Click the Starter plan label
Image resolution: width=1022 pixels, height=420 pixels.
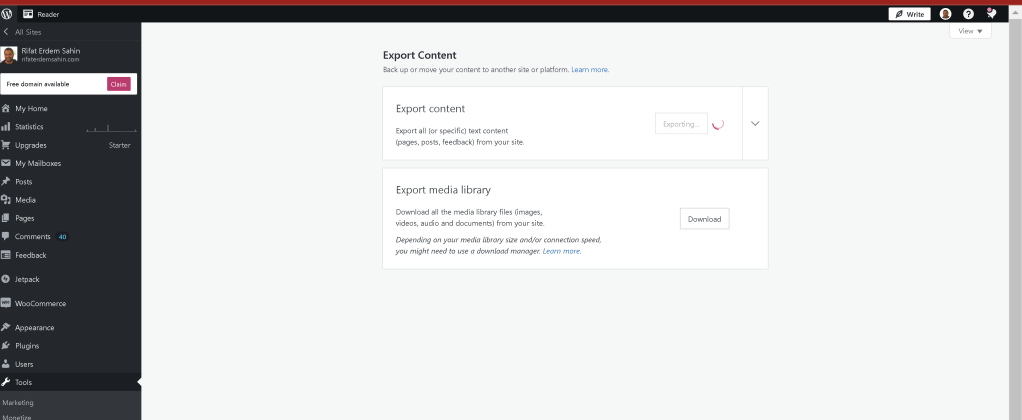119,145
